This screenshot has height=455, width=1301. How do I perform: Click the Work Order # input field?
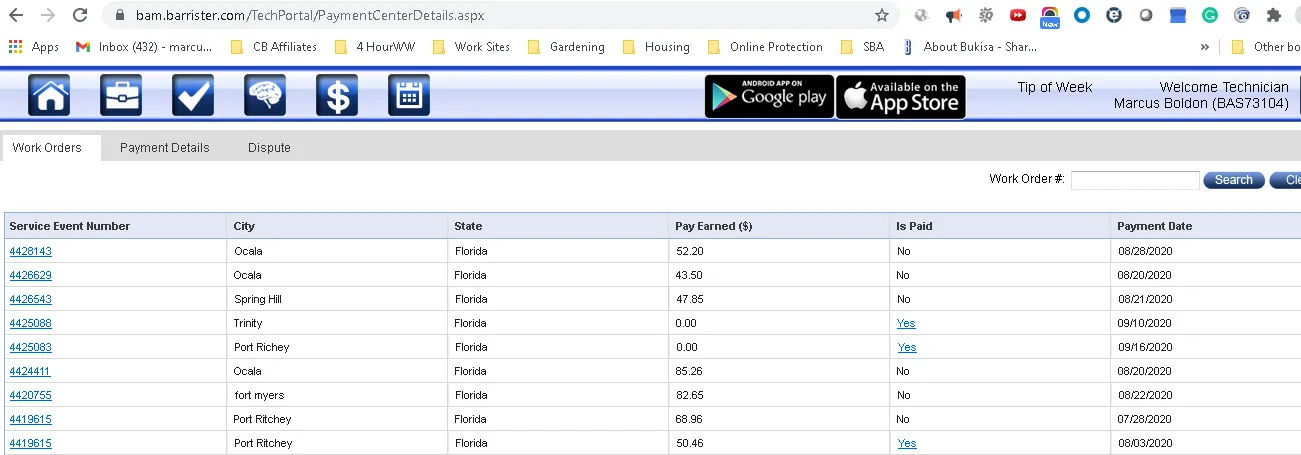pos(1134,180)
